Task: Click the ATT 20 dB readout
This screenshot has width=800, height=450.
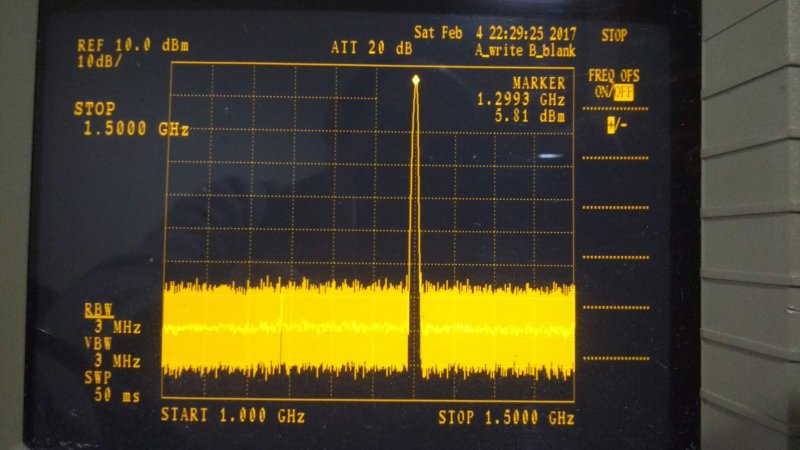Action: 371,48
